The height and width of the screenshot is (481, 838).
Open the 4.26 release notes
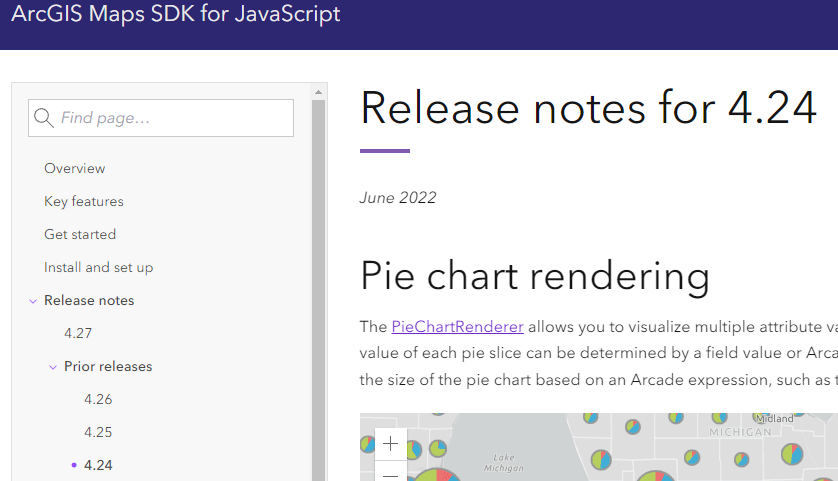tap(98, 399)
